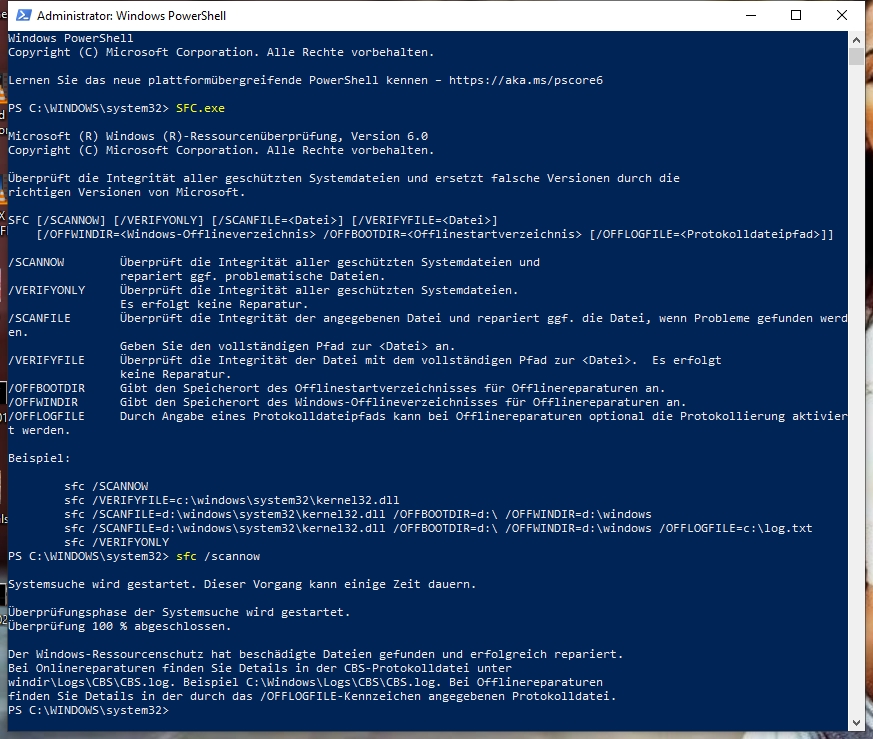Image resolution: width=873 pixels, height=739 pixels.
Task: Click the https://aka.ms/pscore6 URL text
Action: [x=526, y=80]
